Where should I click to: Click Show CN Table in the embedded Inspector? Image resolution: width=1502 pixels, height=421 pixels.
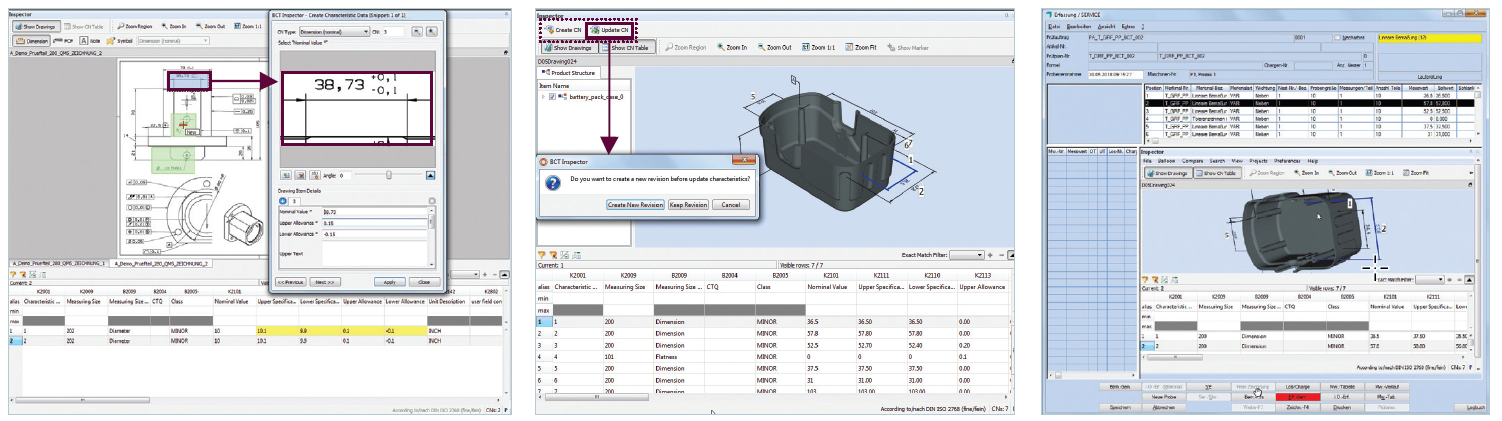(x=1217, y=173)
